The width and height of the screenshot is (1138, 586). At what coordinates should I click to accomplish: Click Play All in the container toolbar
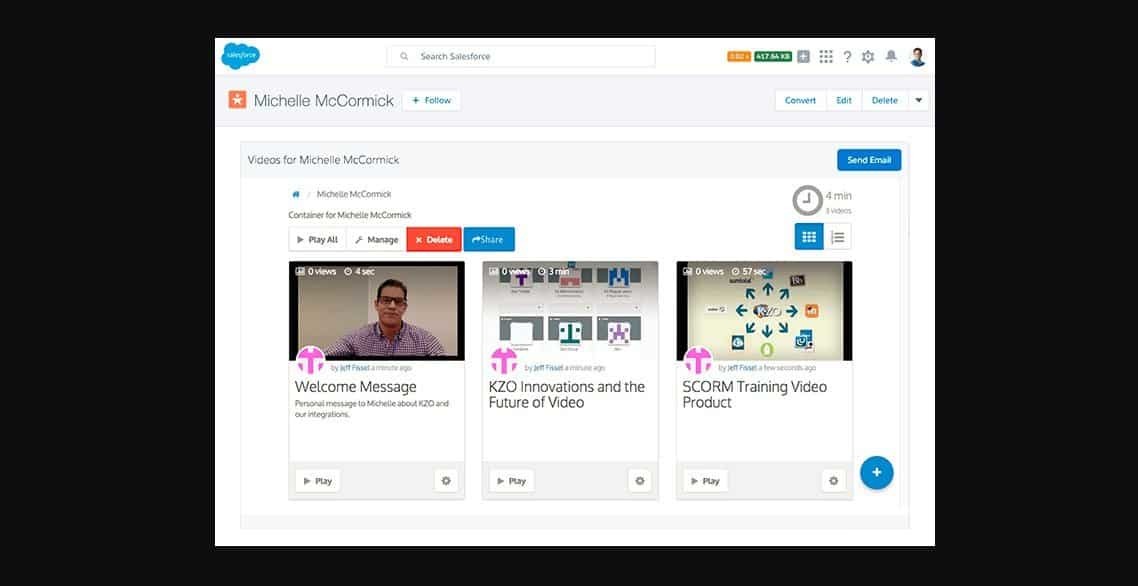click(317, 240)
